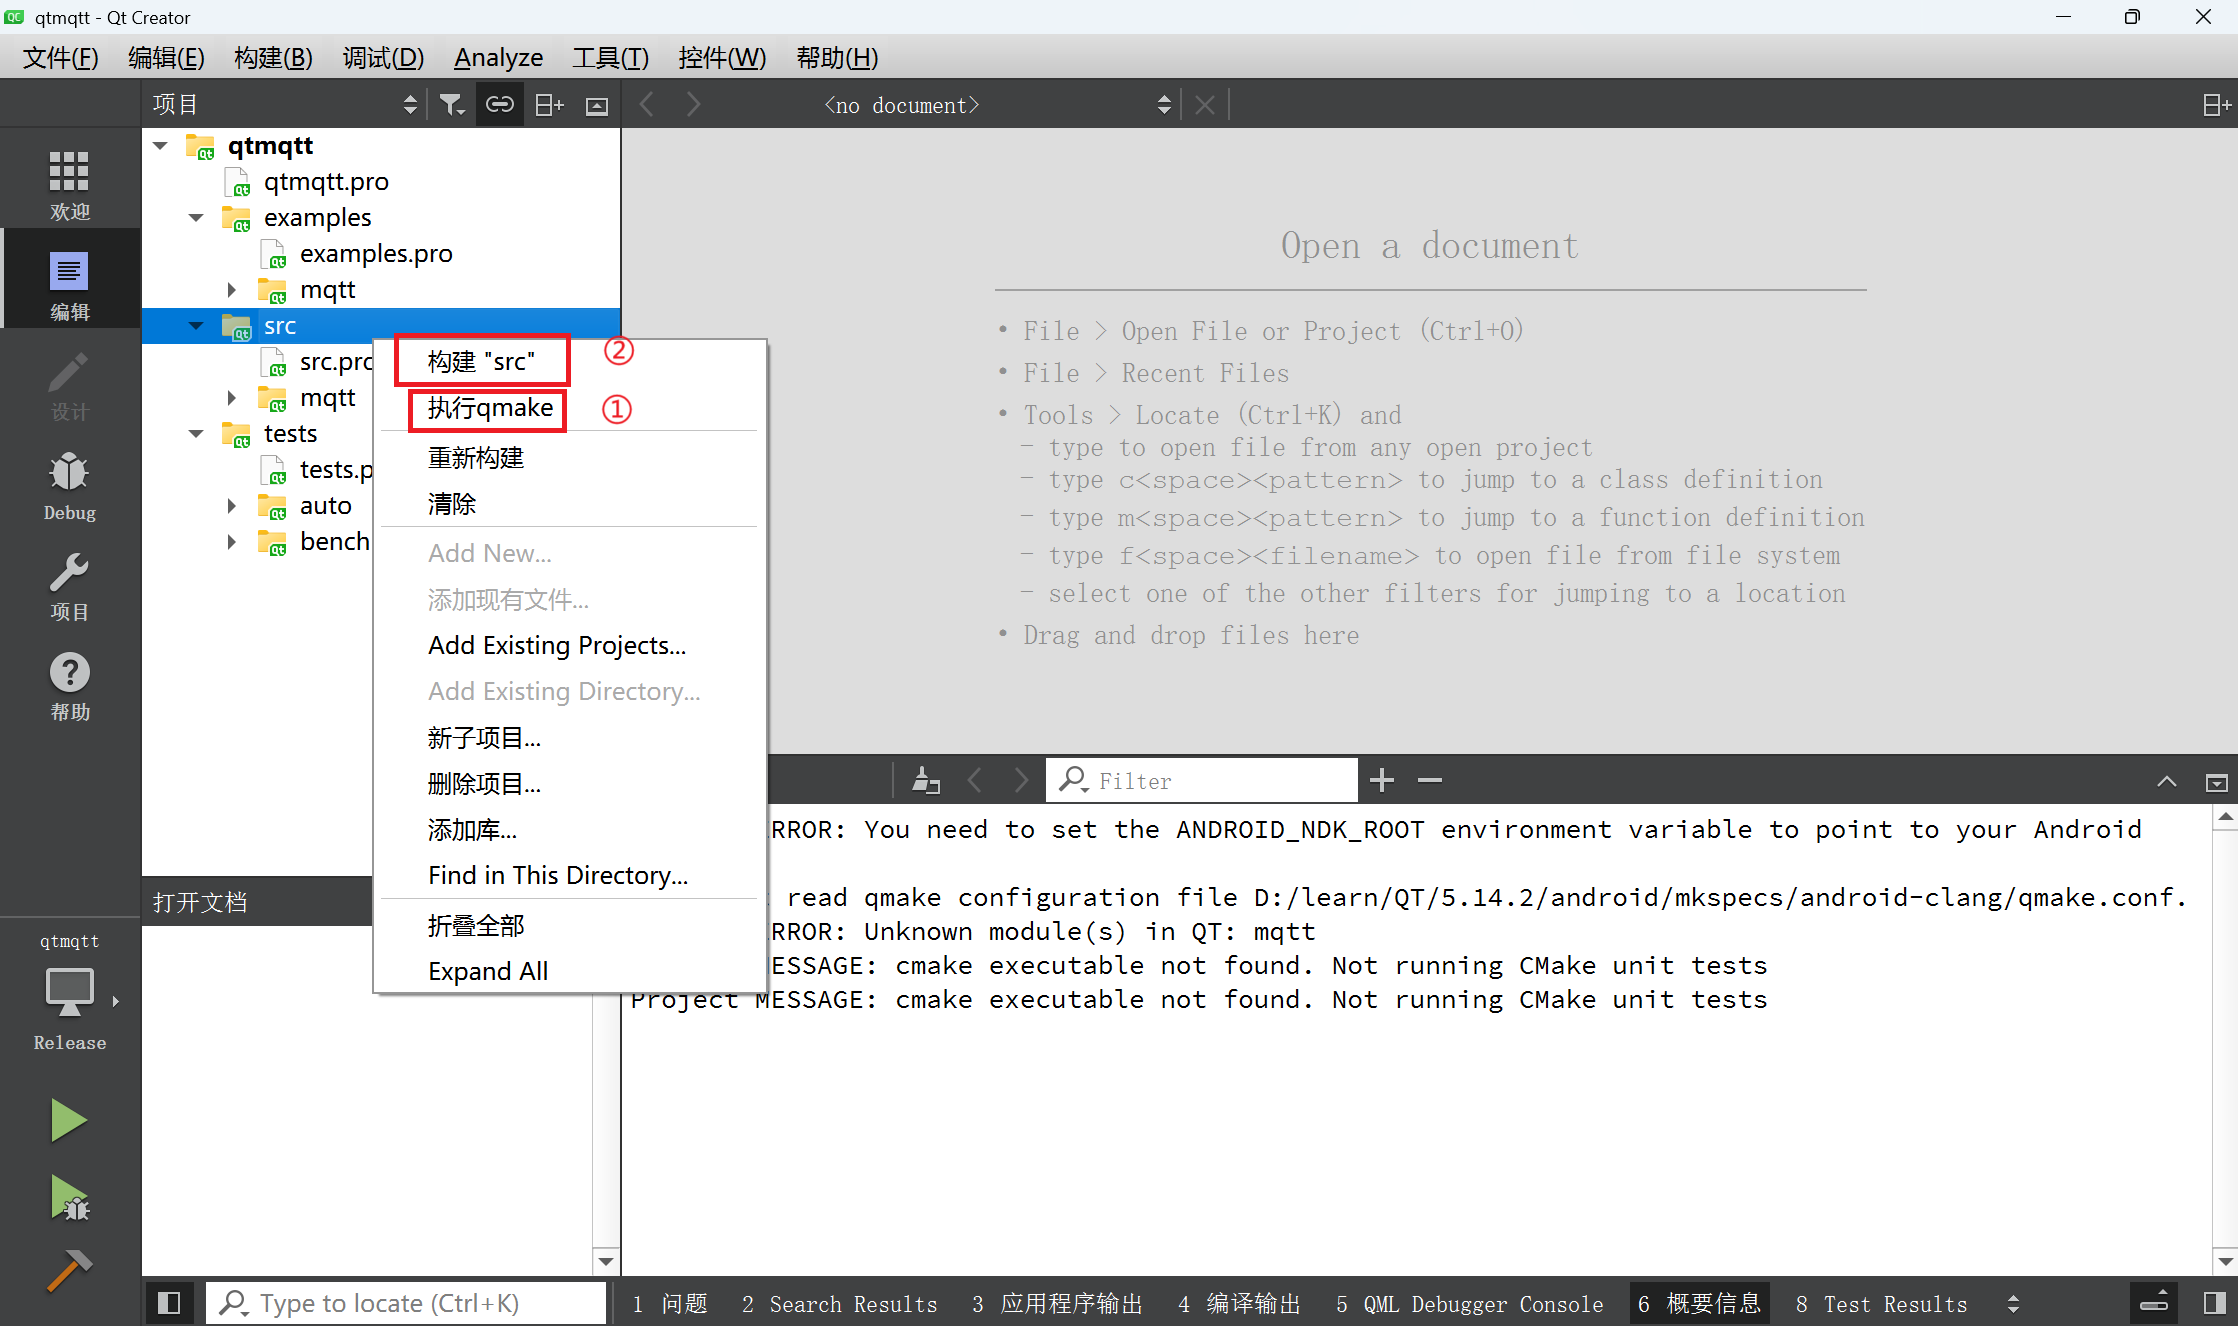Open the 项目 view selector dropdown
This screenshot has width=2238, height=1326.
pos(285,105)
